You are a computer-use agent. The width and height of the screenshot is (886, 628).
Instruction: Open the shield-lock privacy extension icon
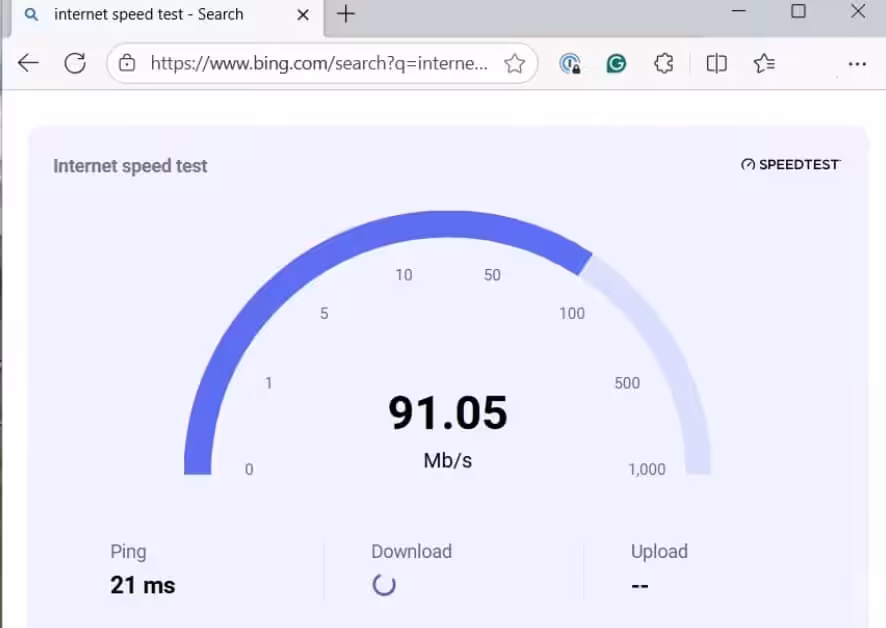pyautogui.click(x=570, y=63)
